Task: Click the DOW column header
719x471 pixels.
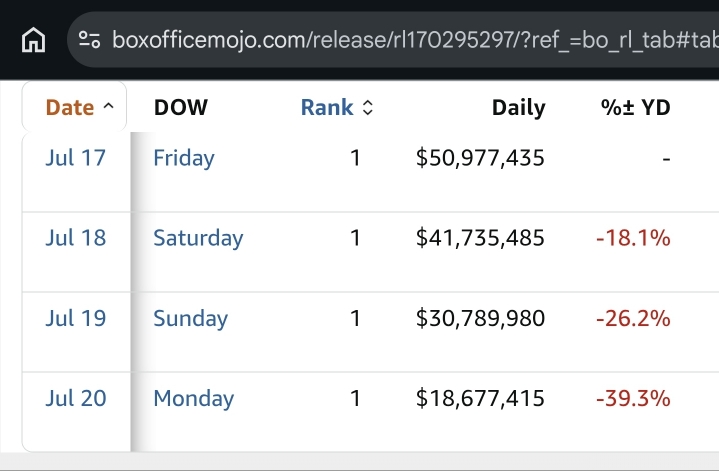Action: pyautogui.click(x=181, y=107)
